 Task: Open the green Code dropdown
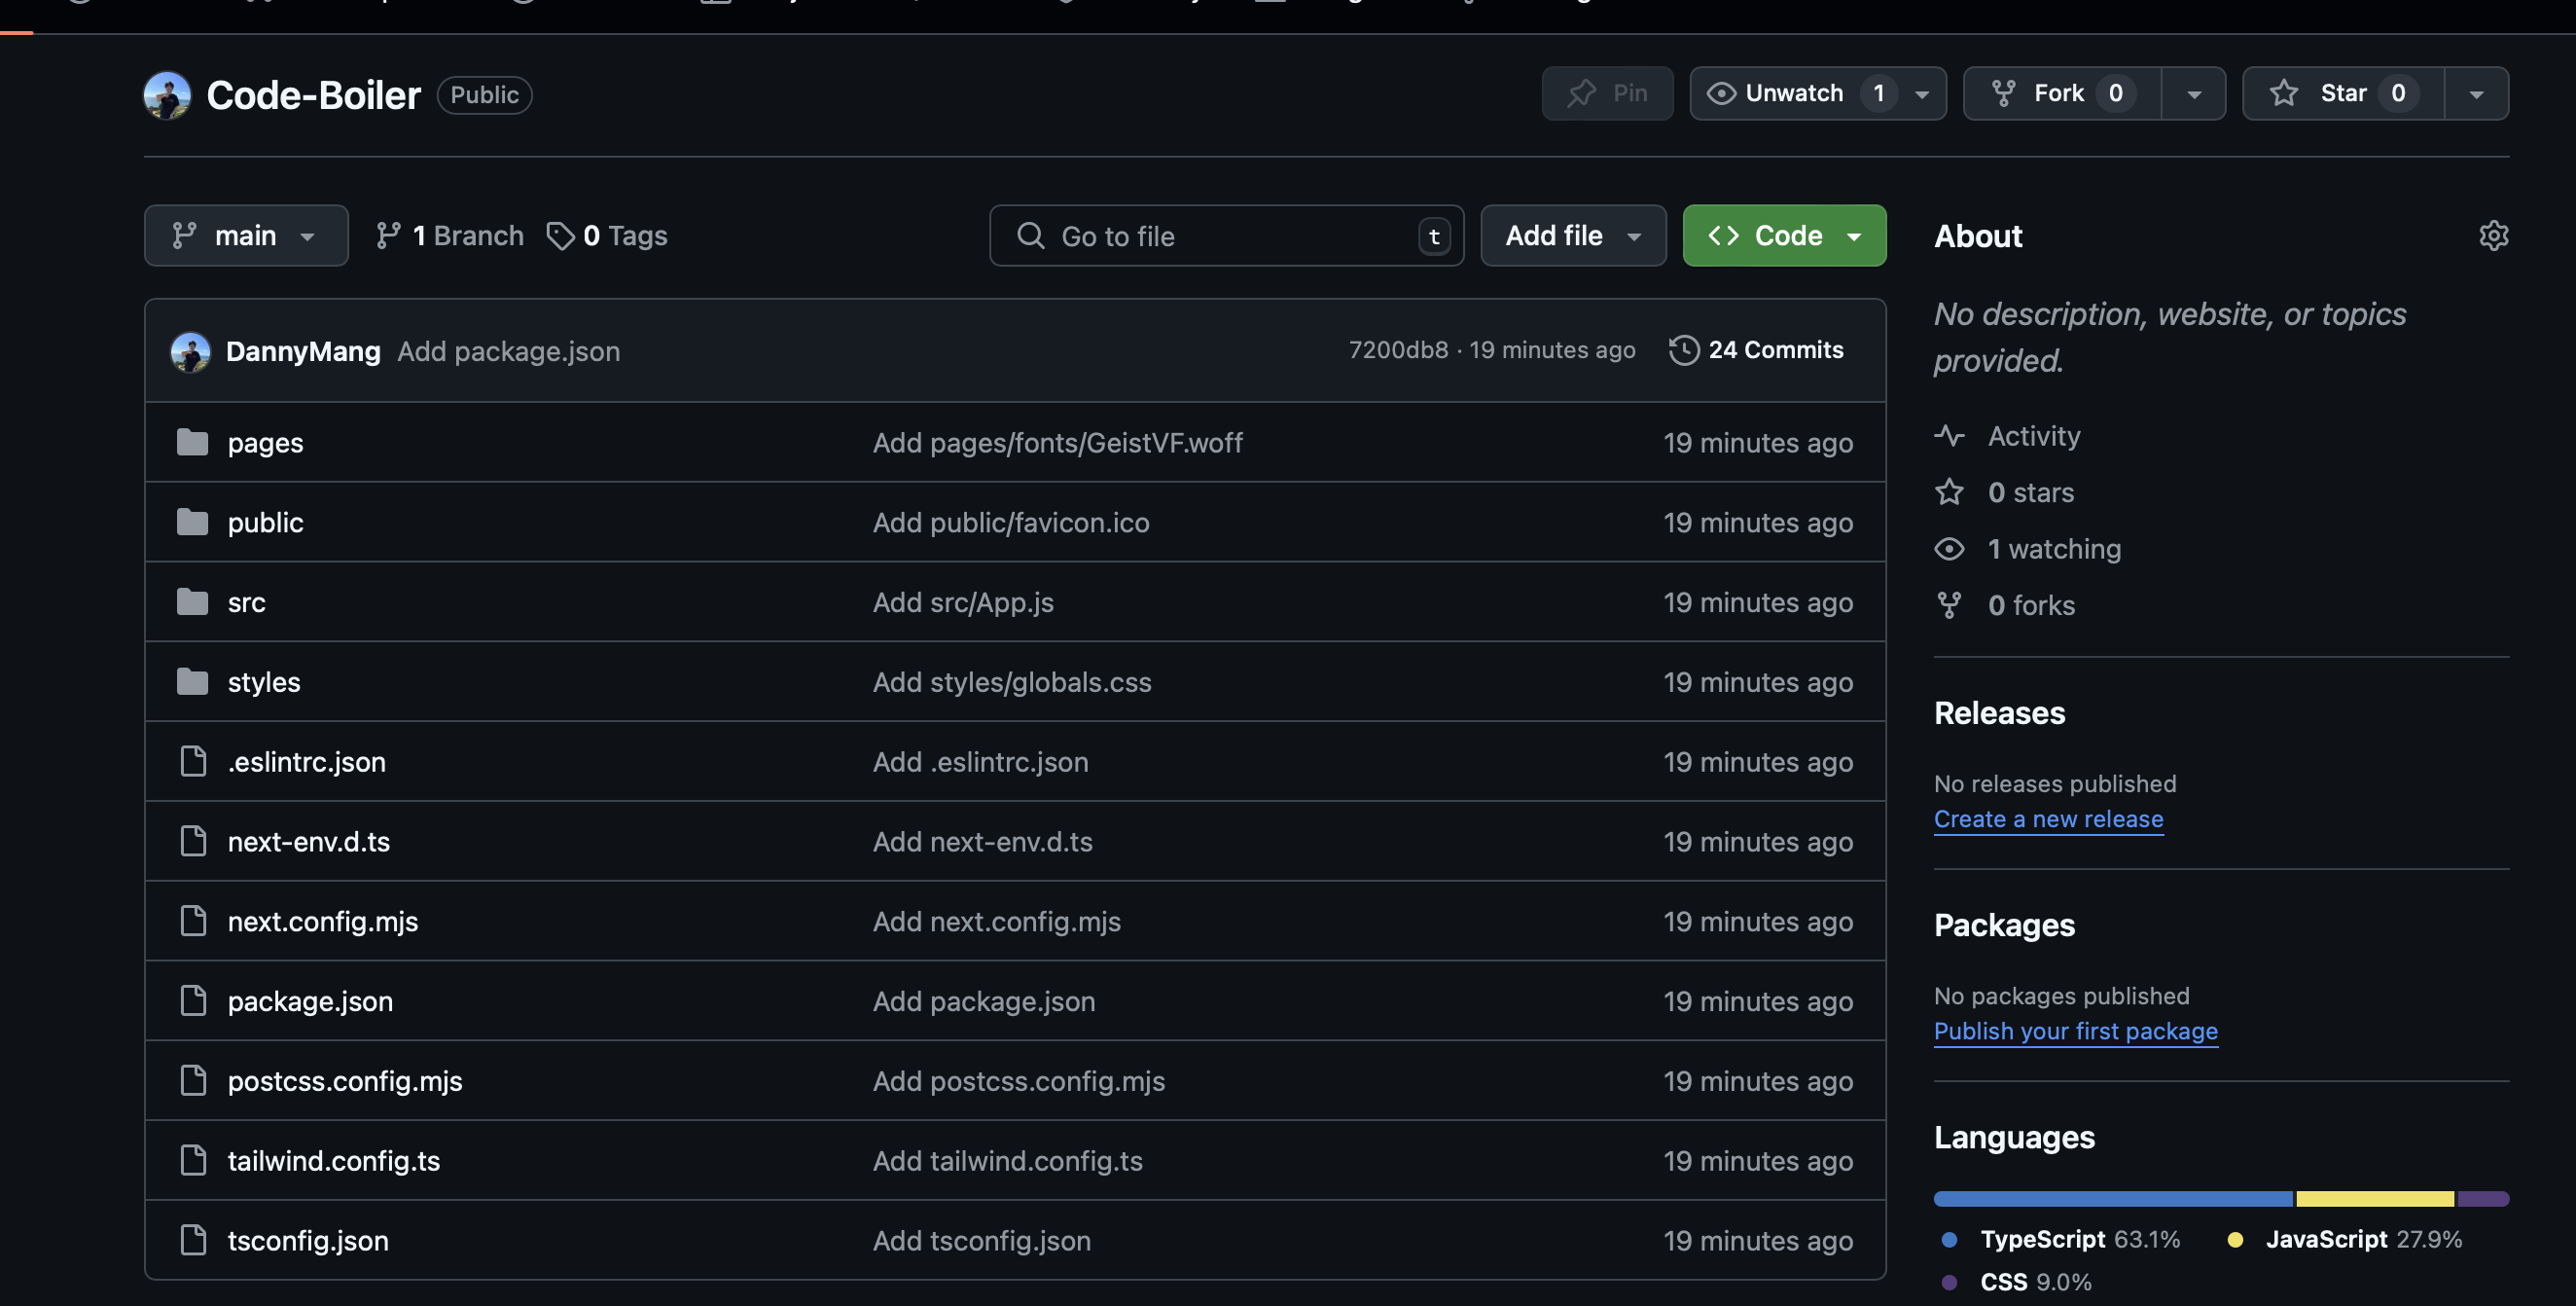coord(1784,236)
